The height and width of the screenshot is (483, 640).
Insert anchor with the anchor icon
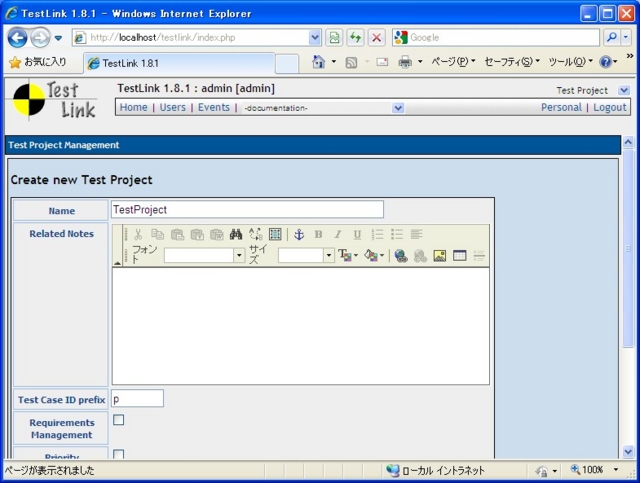tap(299, 234)
